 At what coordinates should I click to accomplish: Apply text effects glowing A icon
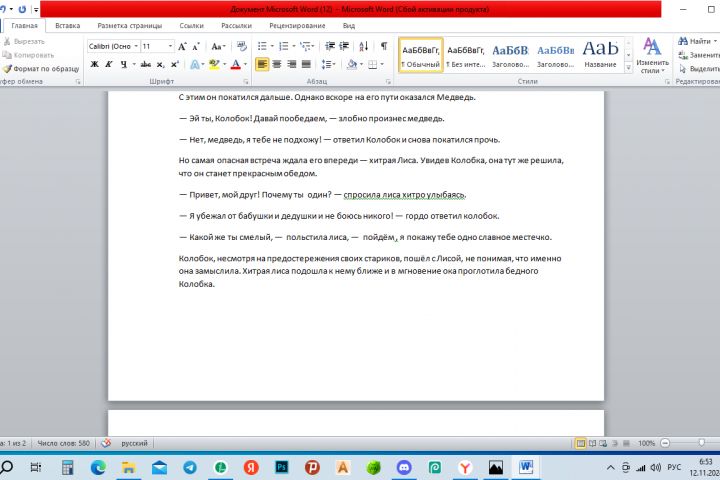(195, 64)
